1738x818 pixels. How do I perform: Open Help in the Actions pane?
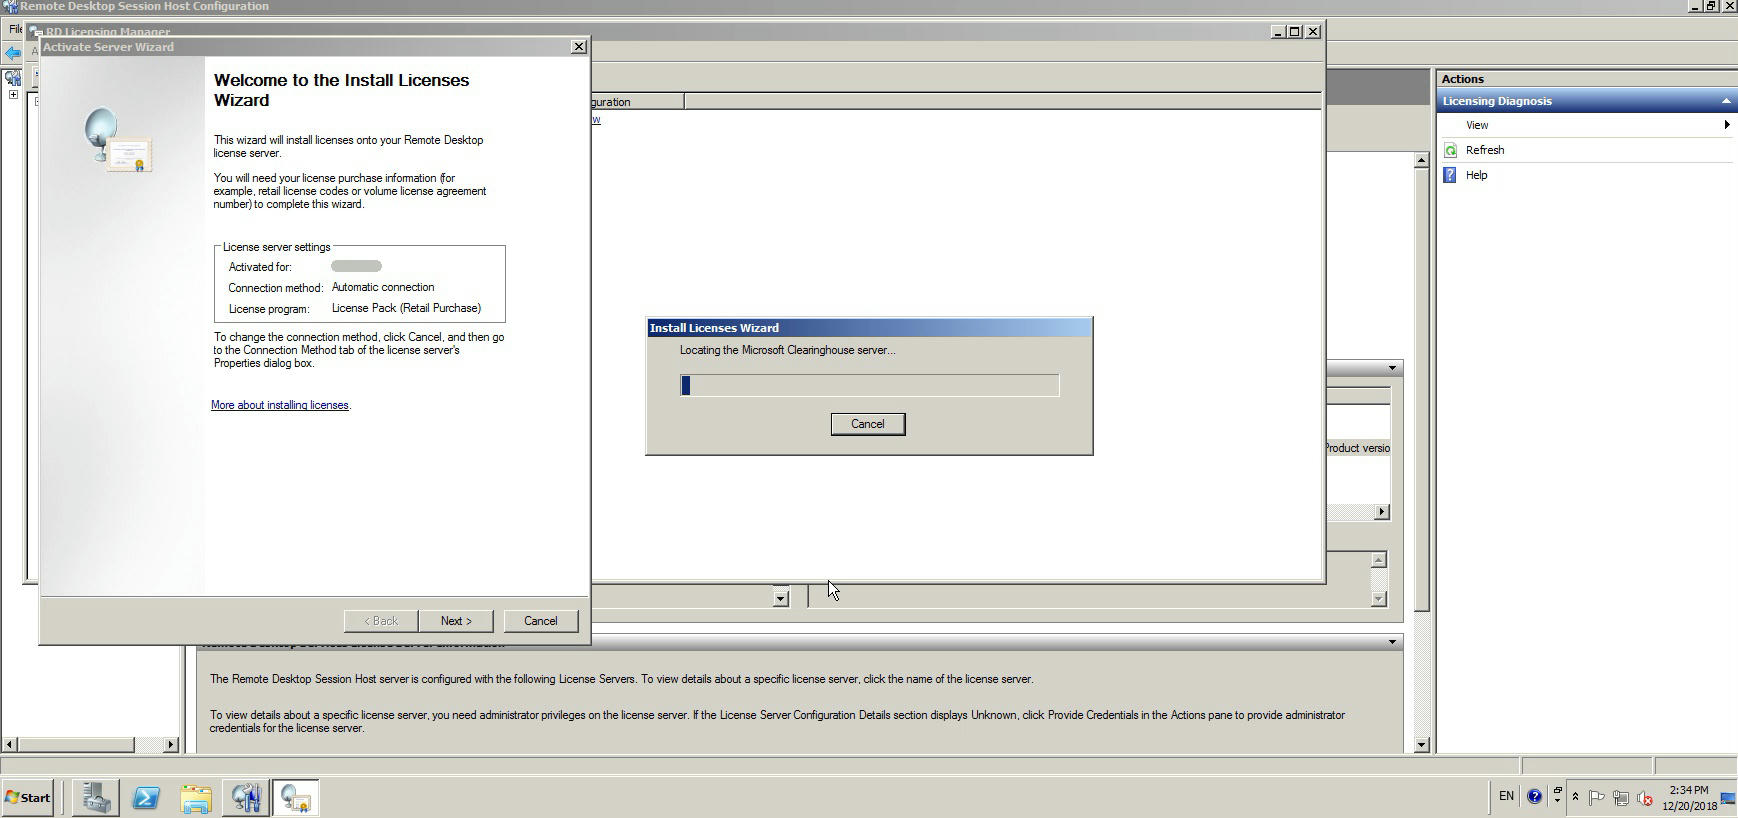[x=1476, y=175]
